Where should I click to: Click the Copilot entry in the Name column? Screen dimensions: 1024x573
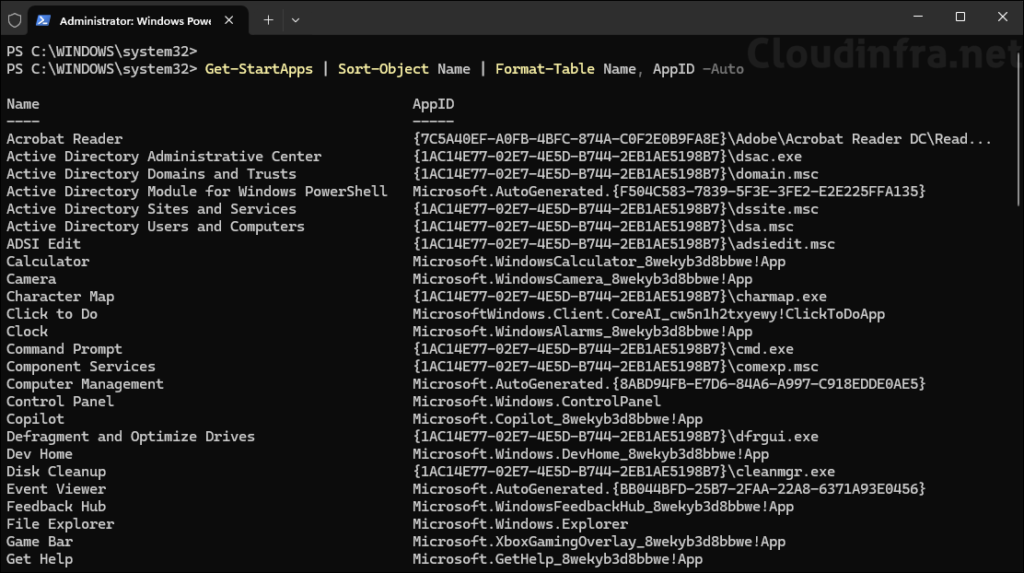(x=35, y=419)
